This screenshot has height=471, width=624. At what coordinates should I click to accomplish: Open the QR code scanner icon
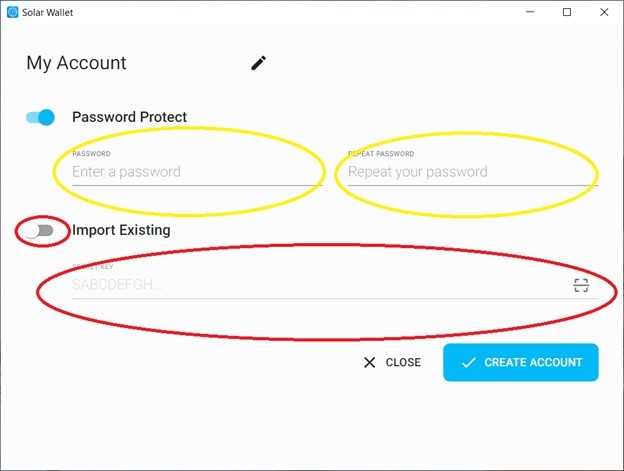coord(581,285)
